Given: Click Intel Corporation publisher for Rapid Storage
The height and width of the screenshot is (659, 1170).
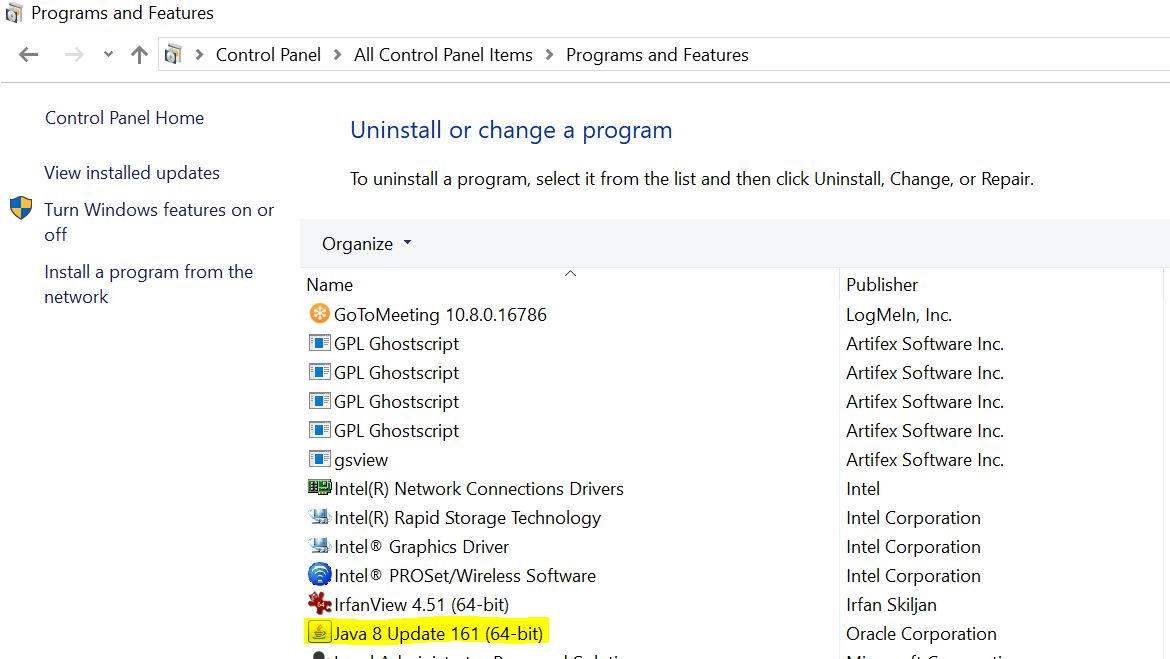Looking at the screenshot, I should pyautogui.click(x=913, y=518).
